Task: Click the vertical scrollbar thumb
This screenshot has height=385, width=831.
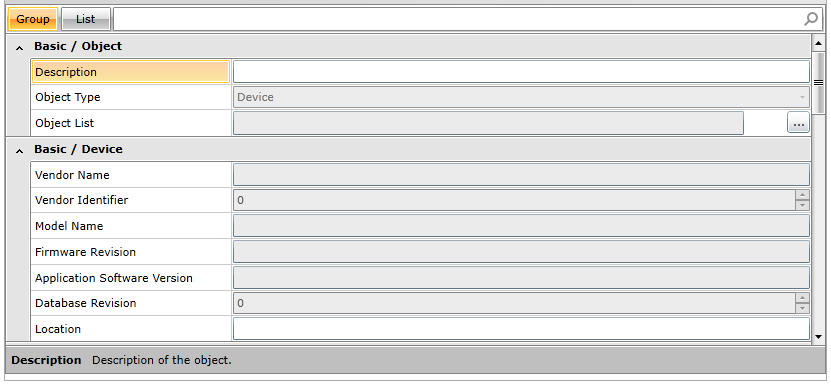Action: pos(818,83)
